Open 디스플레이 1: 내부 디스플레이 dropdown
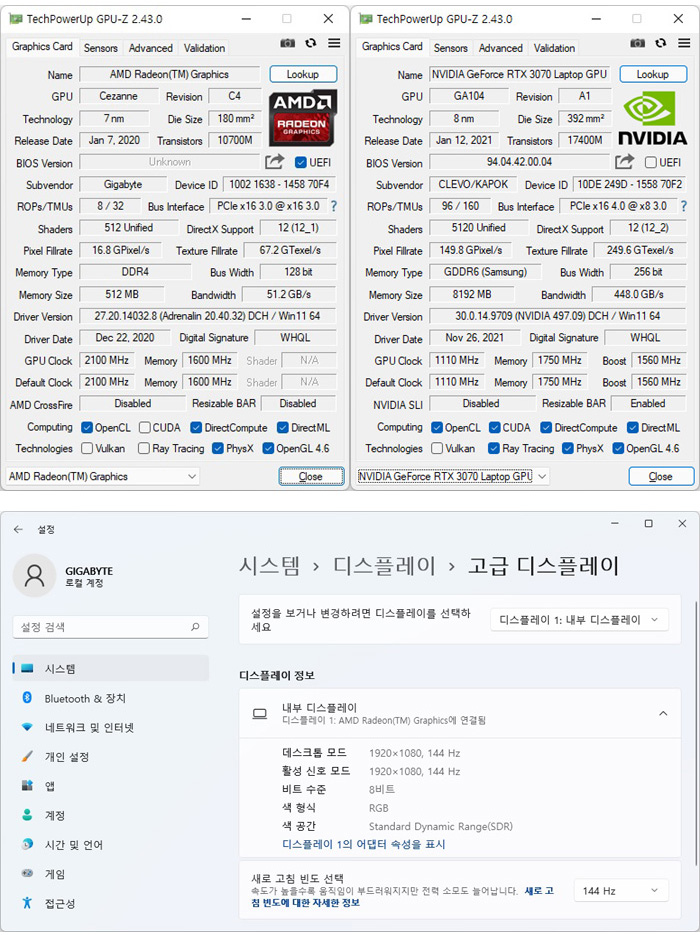 coord(579,620)
